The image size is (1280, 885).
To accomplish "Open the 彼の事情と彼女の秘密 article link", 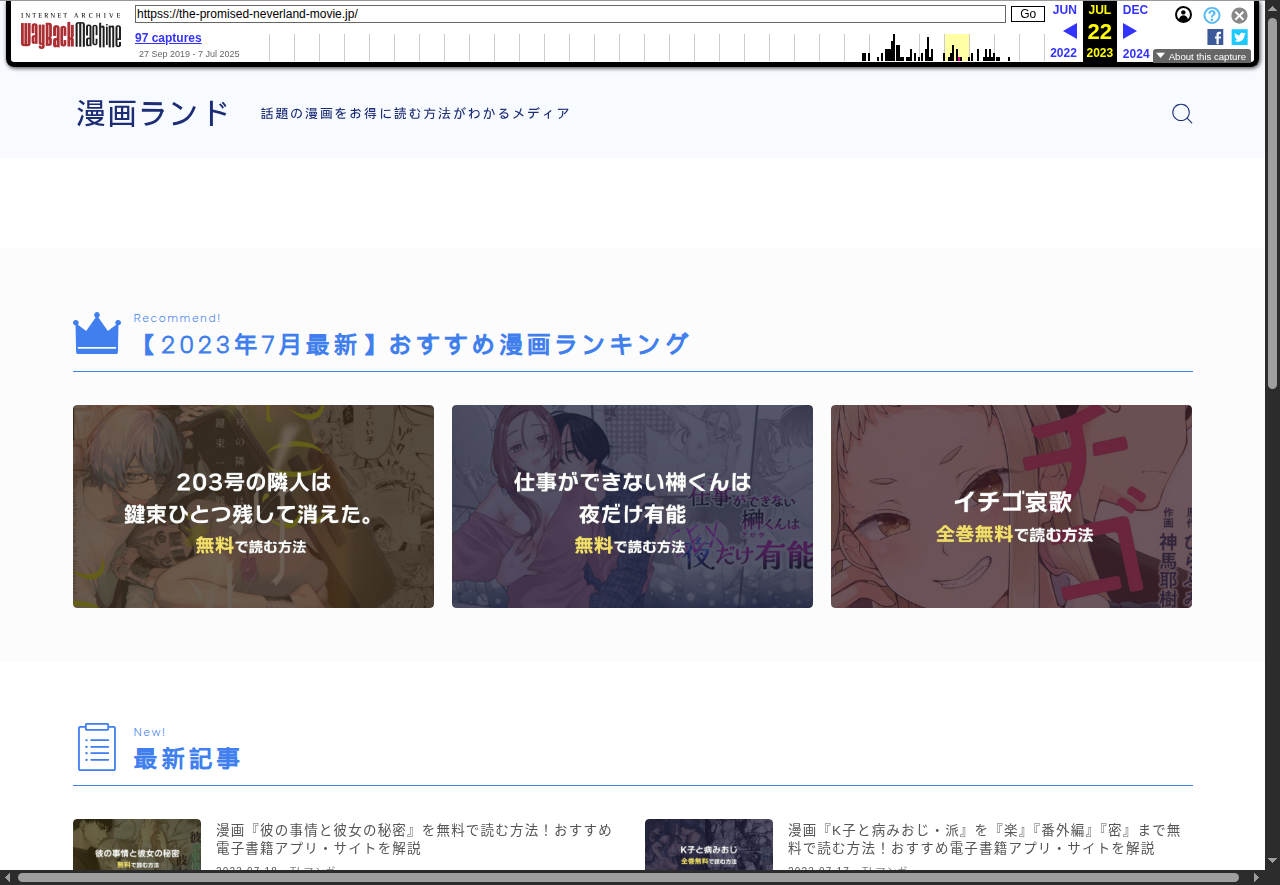I will click(413, 839).
